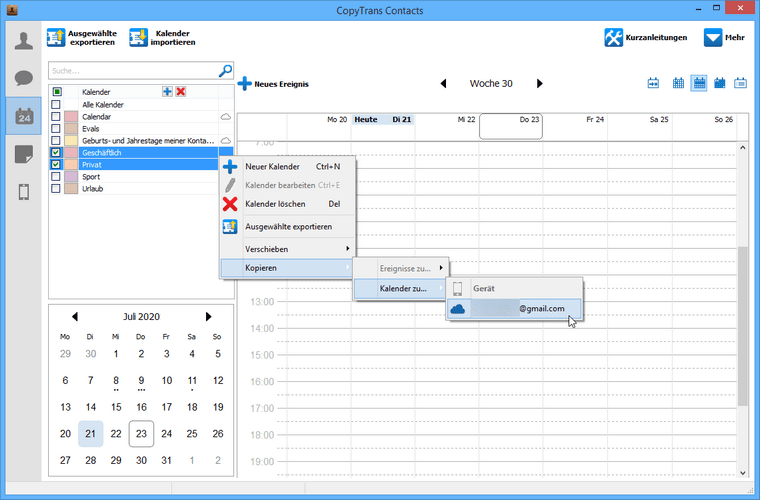Screen dimensions: 760x500
Task: Check the Sport checkbox
Action: click(56, 176)
